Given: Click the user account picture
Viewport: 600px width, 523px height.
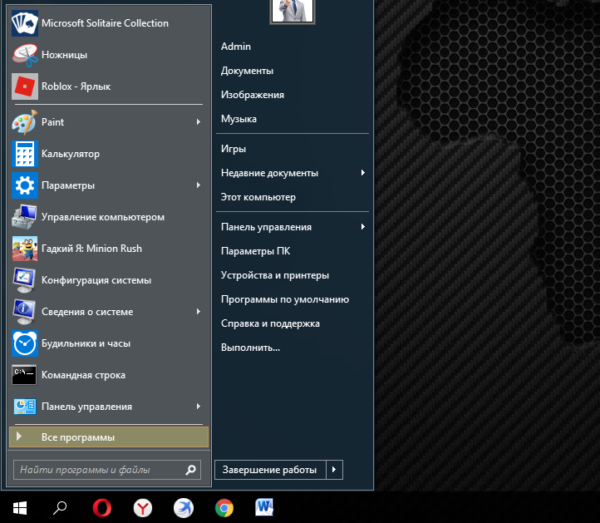Looking at the screenshot, I should click(x=293, y=11).
